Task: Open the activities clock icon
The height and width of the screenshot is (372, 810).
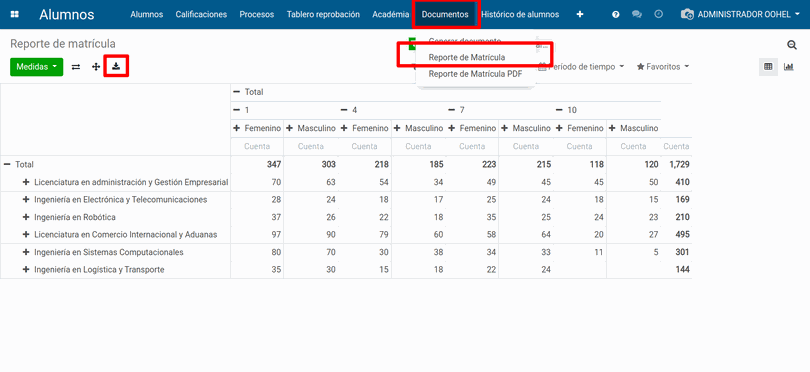Action: pyautogui.click(x=658, y=14)
